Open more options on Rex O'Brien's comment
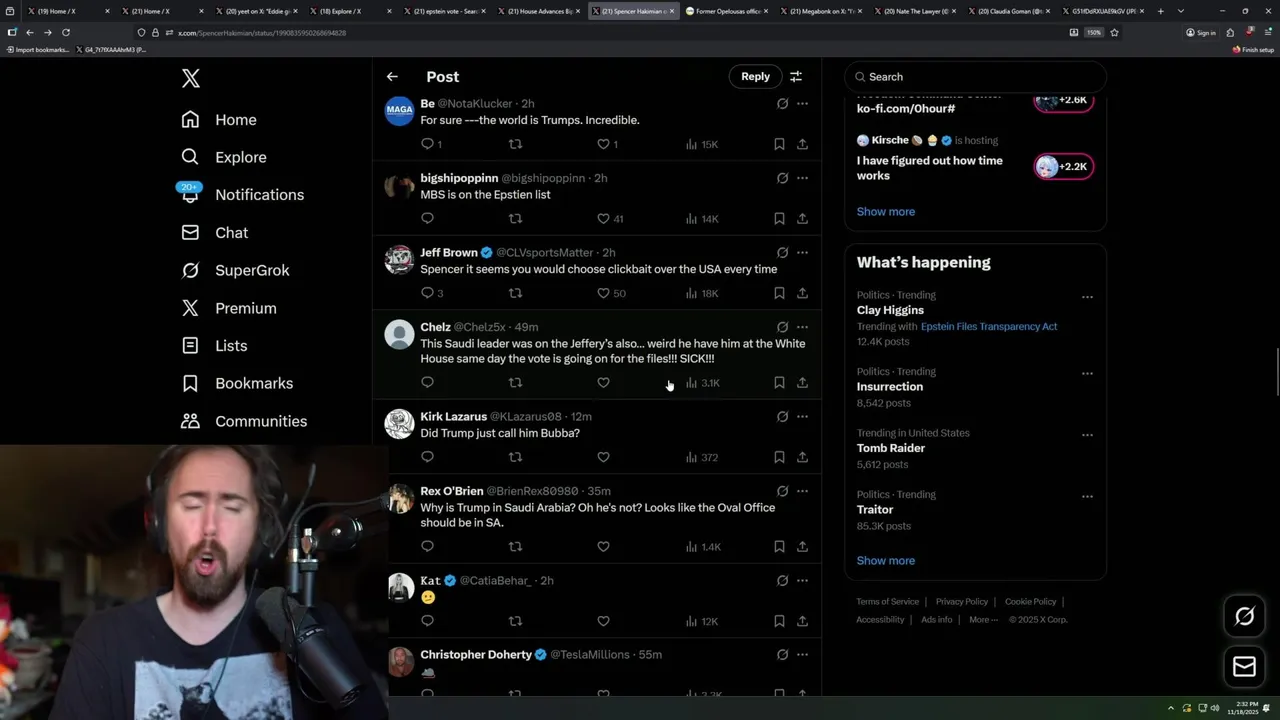The height and width of the screenshot is (720, 1280). coord(802,491)
